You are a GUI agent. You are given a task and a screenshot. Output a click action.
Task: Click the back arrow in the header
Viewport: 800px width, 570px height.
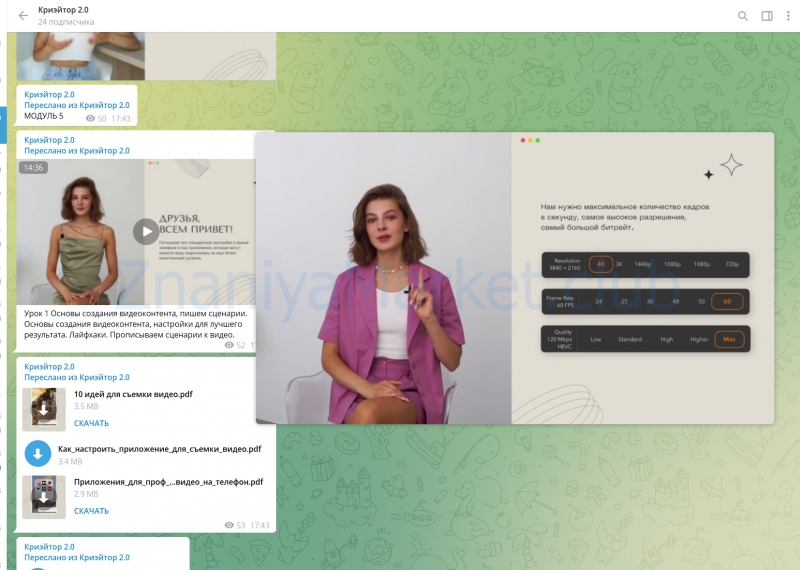tap(23, 15)
